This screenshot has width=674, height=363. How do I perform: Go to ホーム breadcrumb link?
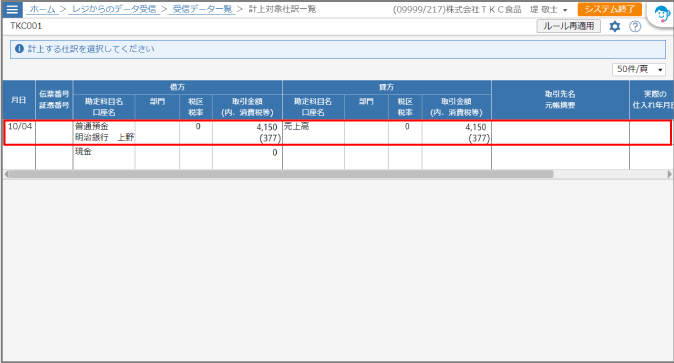[x=42, y=9]
